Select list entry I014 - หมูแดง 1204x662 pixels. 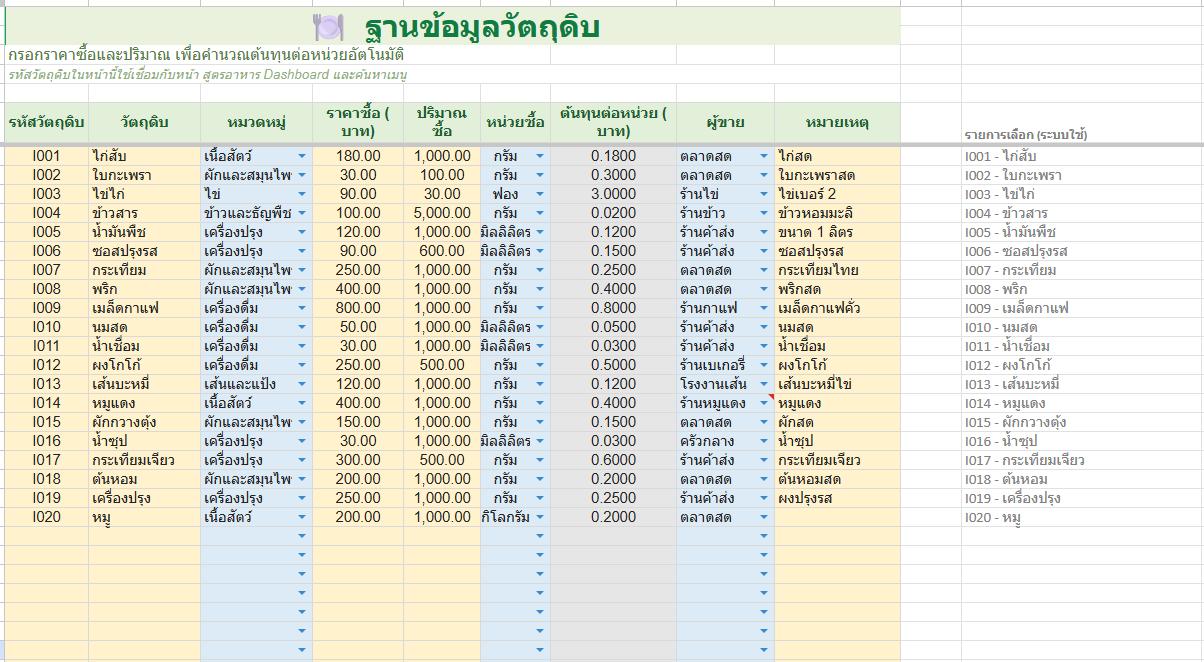pyautogui.click(x=1005, y=403)
